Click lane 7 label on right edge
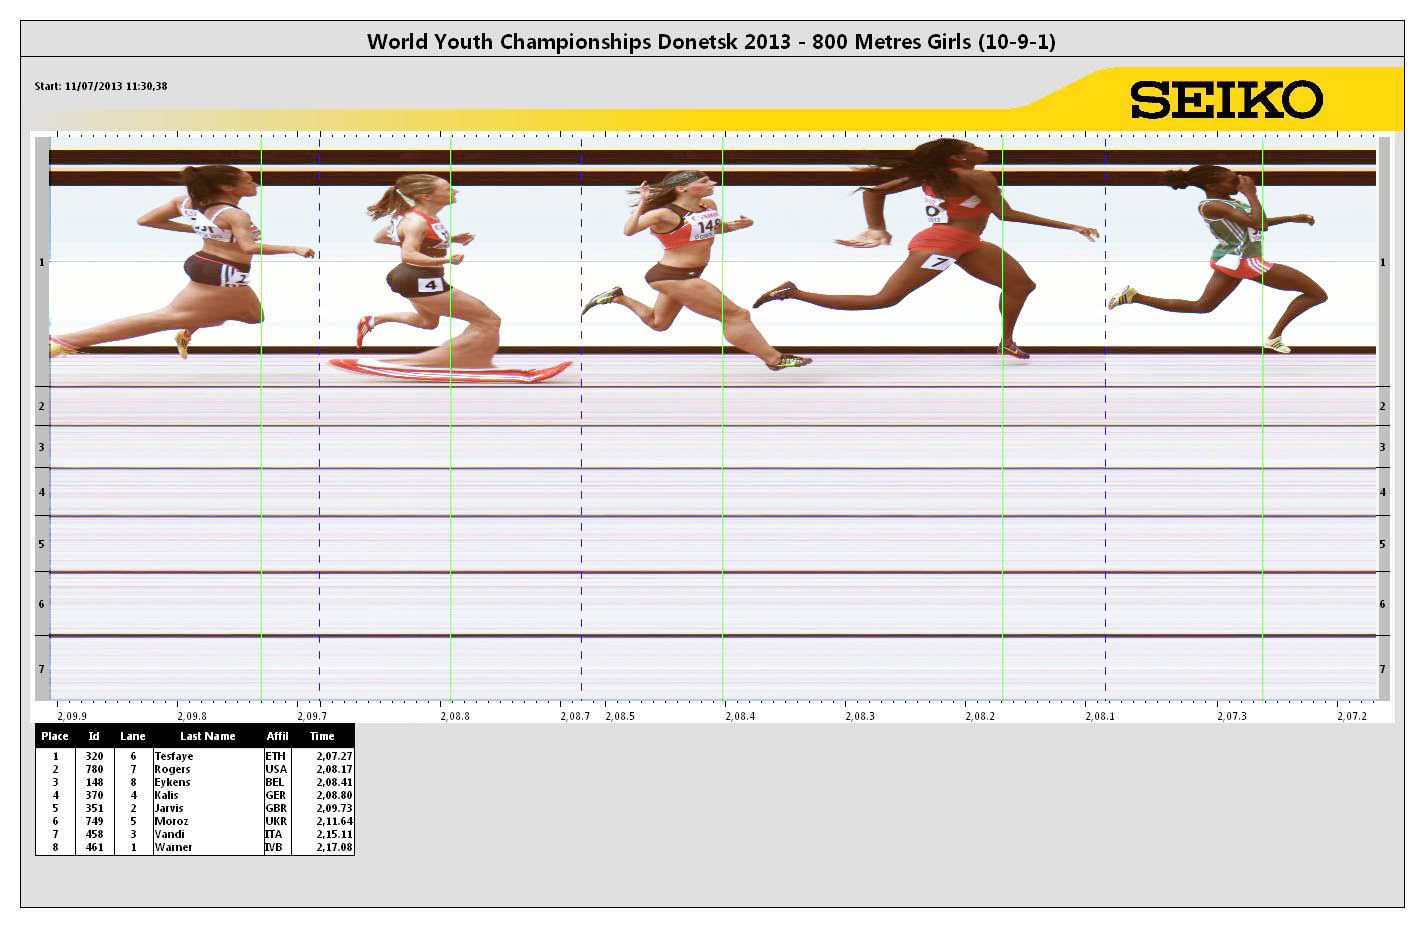The height and width of the screenshot is (928, 1425). click(1382, 669)
